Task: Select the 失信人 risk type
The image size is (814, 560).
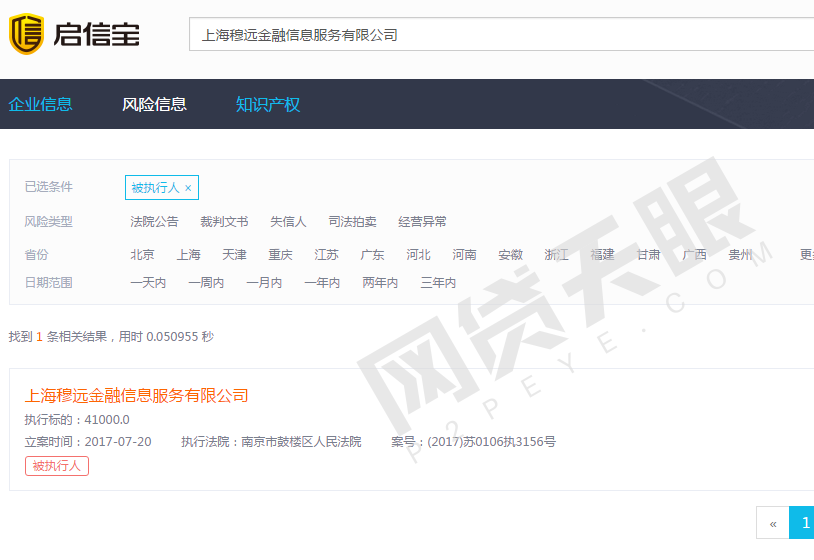Action: (288, 222)
